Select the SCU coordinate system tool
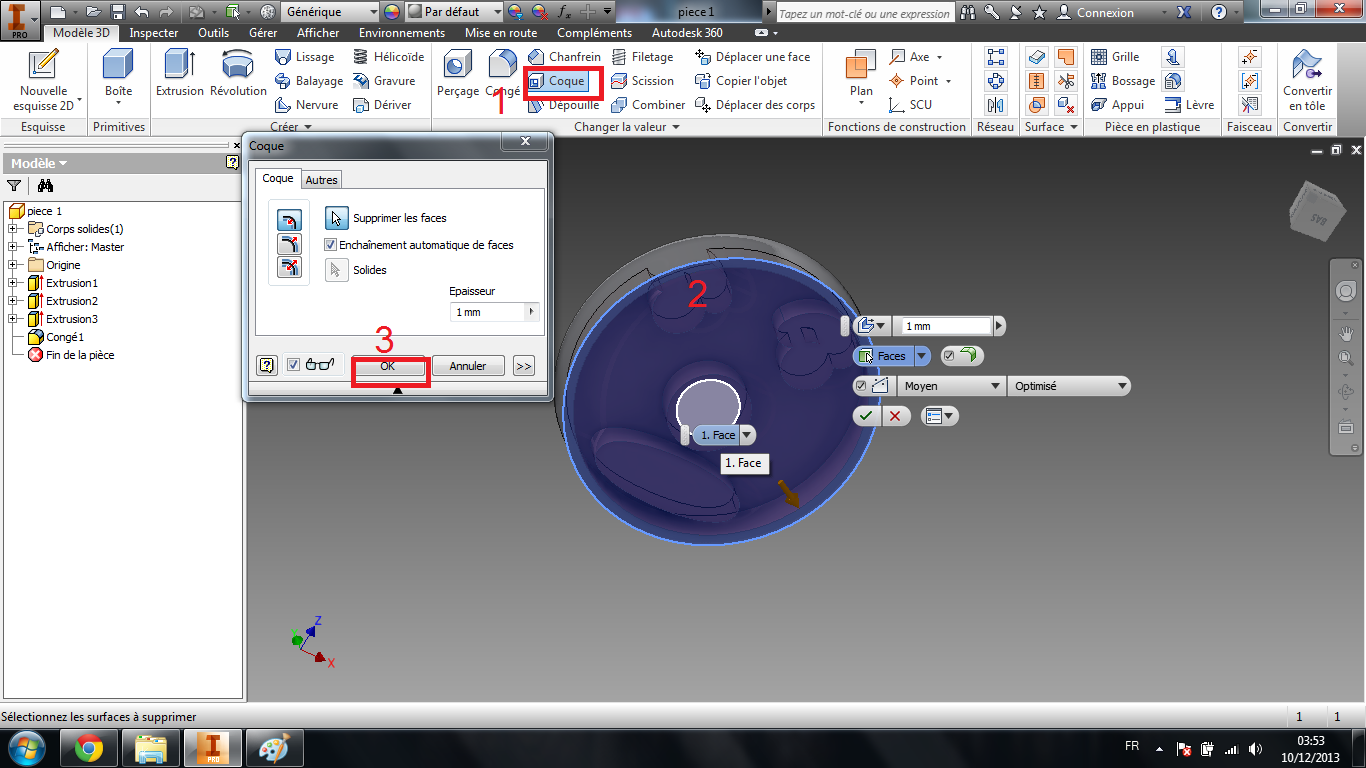Screen dimensions: 1366x768 click(911, 105)
